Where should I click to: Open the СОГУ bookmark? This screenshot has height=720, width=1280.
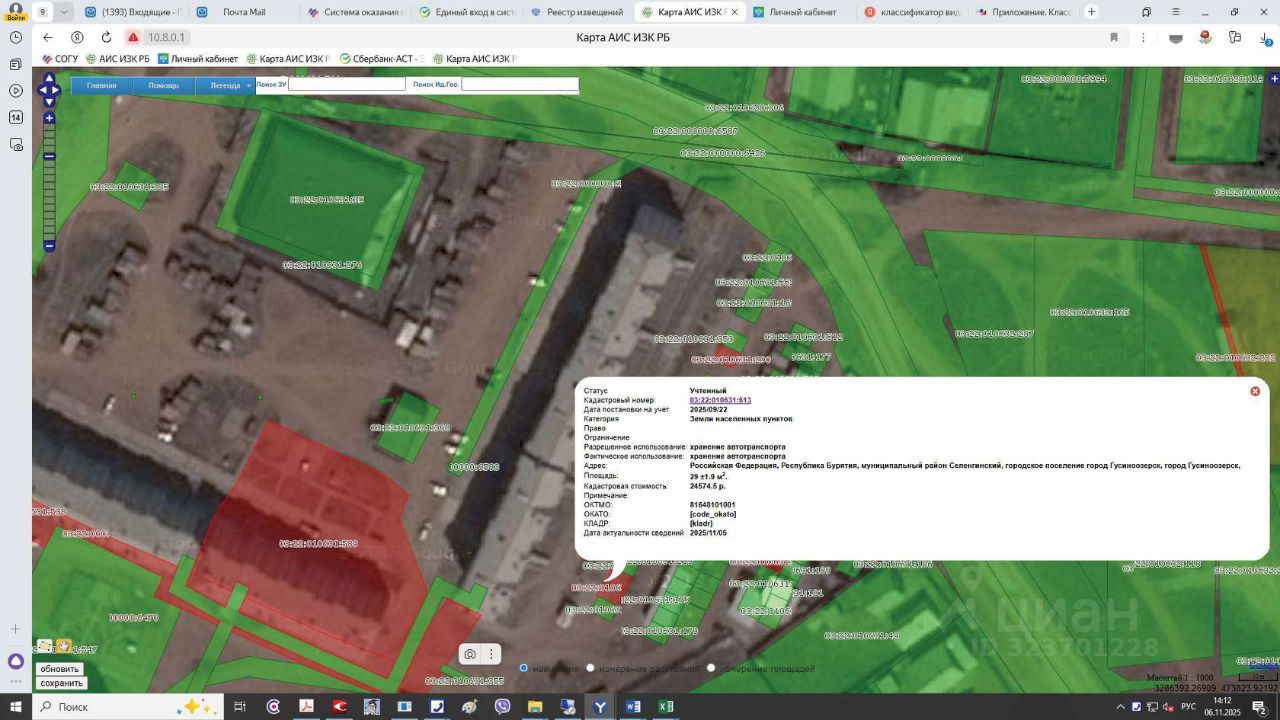point(60,59)
